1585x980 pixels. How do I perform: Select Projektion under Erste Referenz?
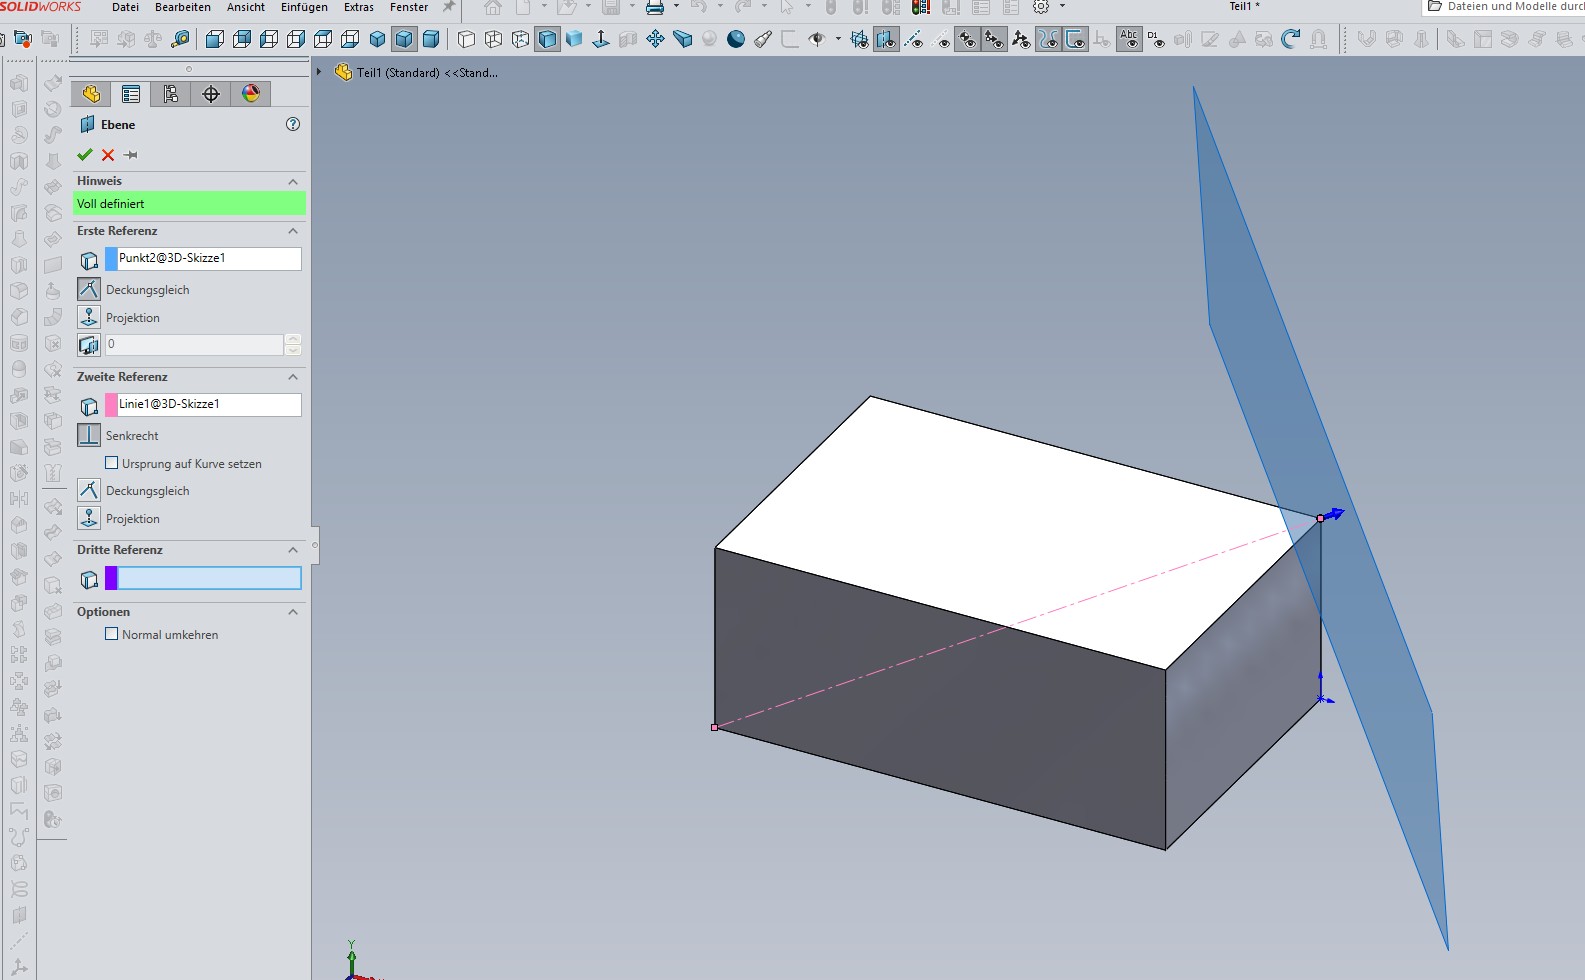89,317
